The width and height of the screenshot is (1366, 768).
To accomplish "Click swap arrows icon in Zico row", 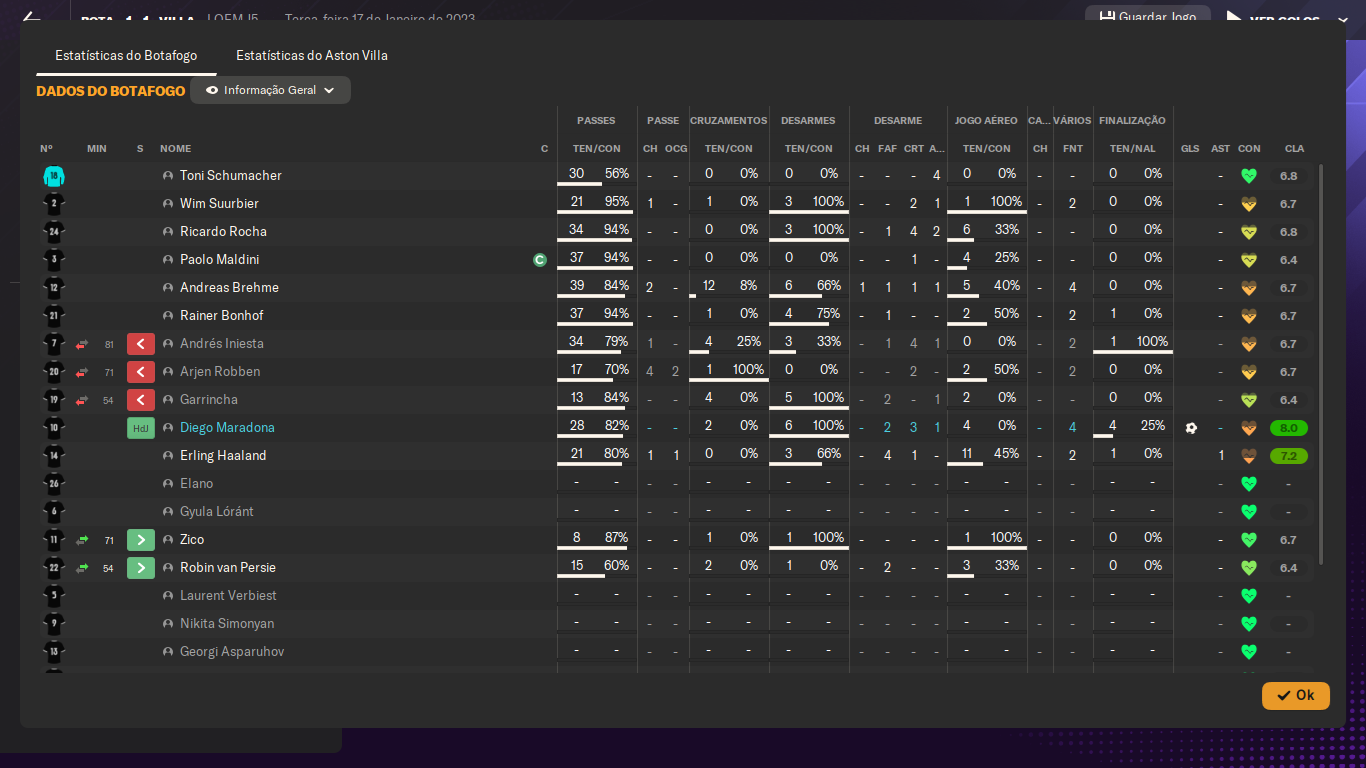I will pyautogui.click(x=82, y=540).
